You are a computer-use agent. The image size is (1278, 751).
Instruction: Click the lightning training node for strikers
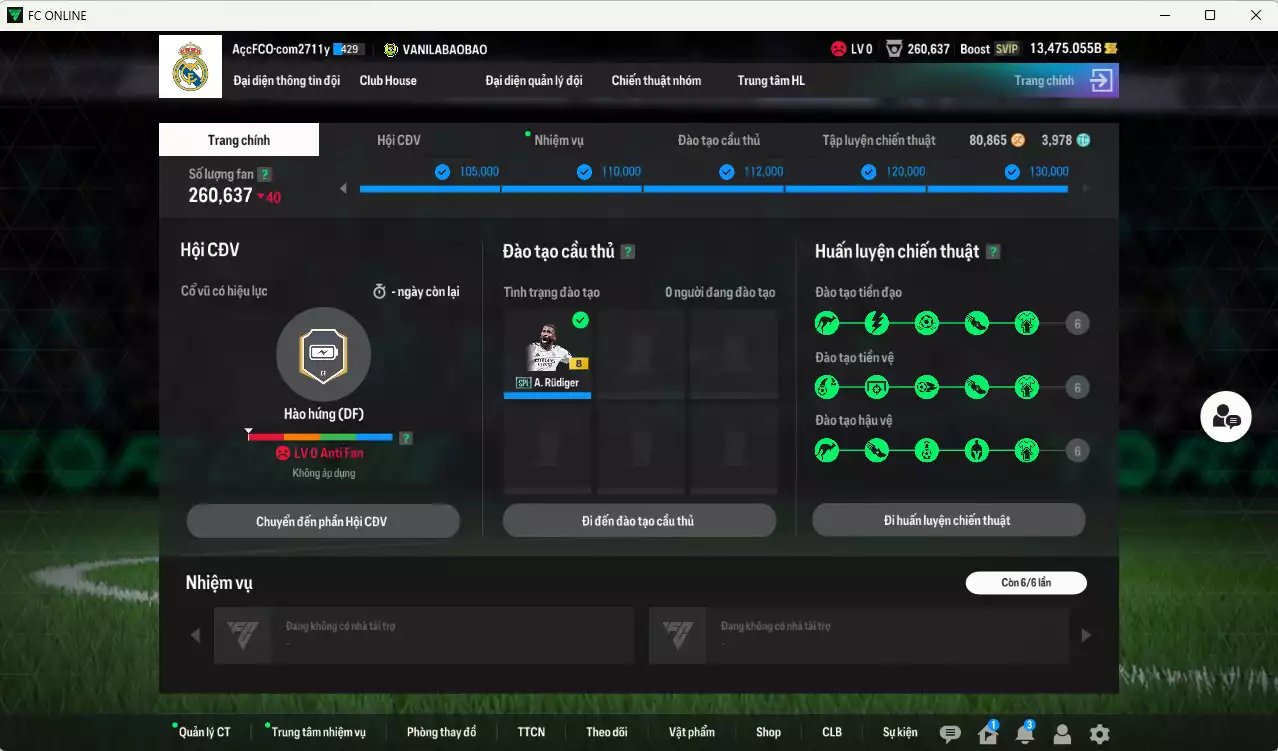[877, 322]
